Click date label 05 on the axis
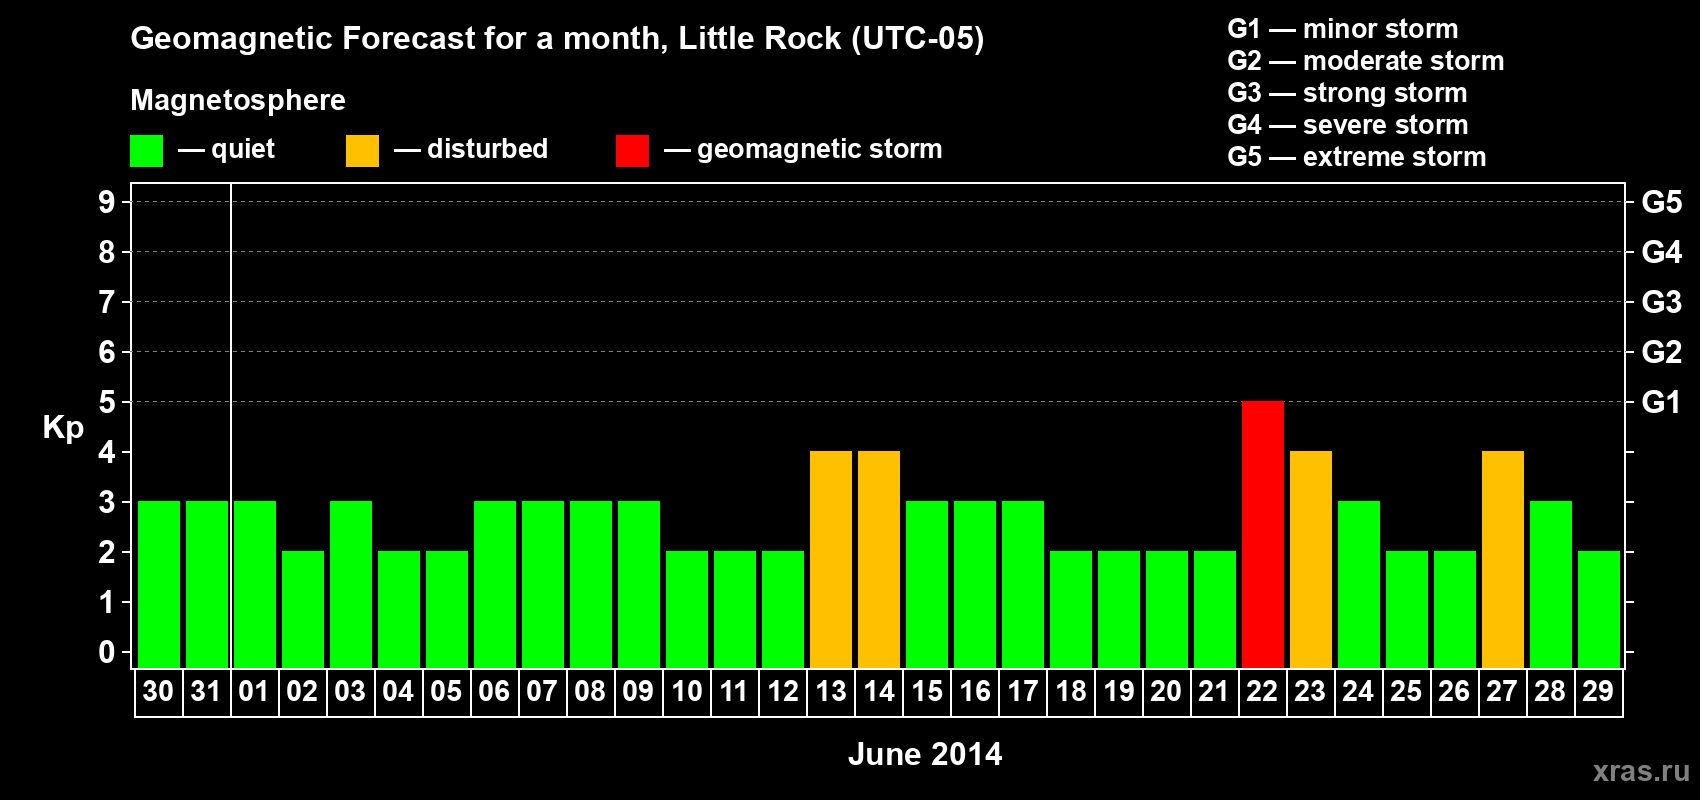Viewport: 1700px width, 800px height. (x=446, y=692)
